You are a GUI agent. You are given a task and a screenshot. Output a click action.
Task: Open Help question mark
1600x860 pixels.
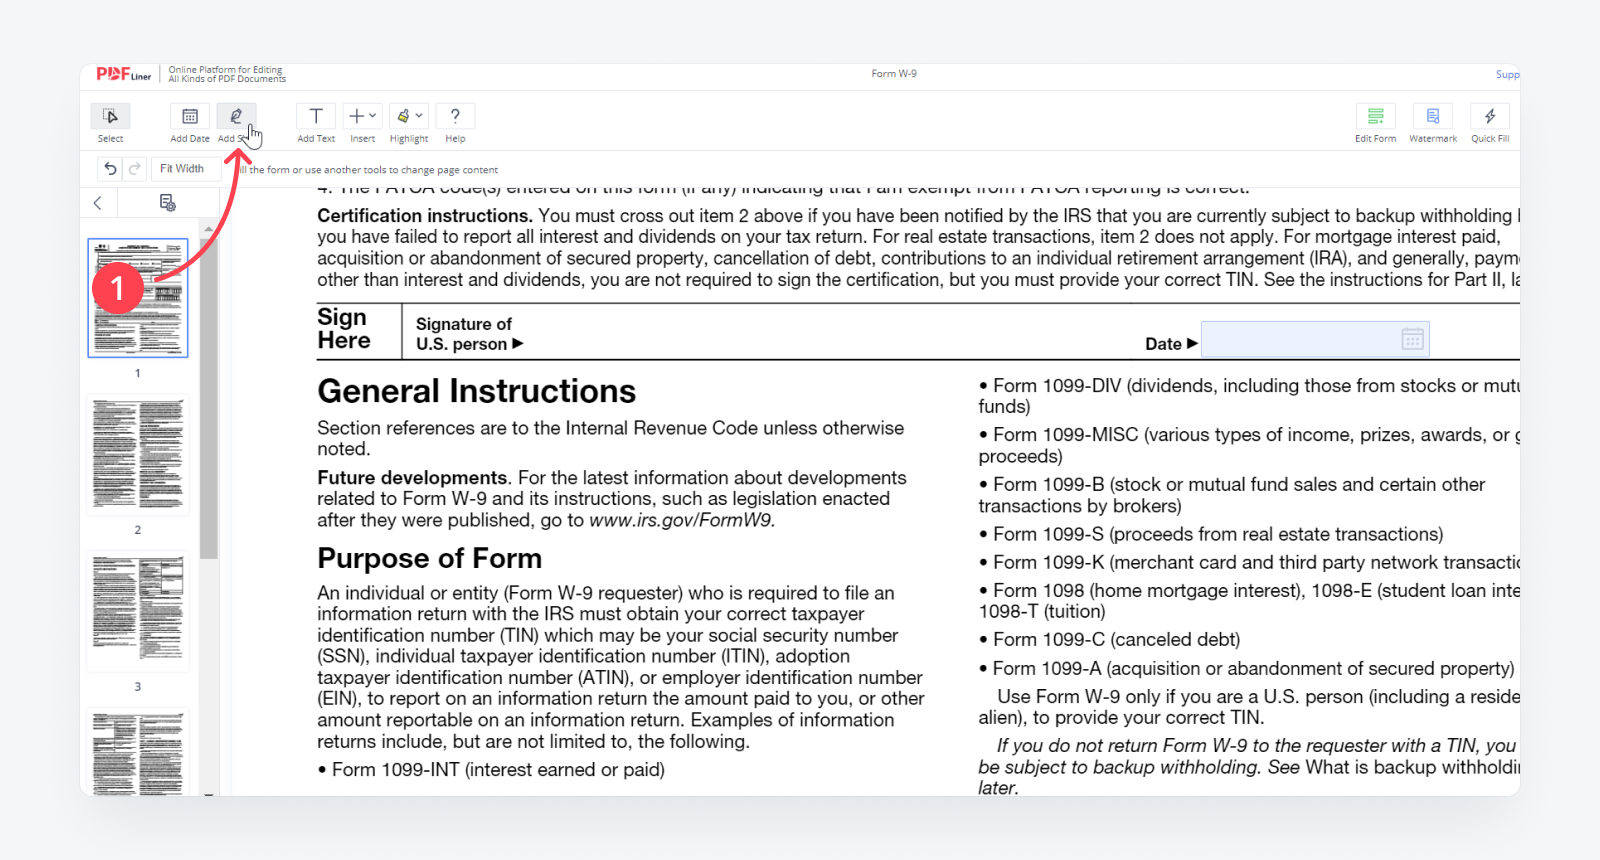[455, 116]
